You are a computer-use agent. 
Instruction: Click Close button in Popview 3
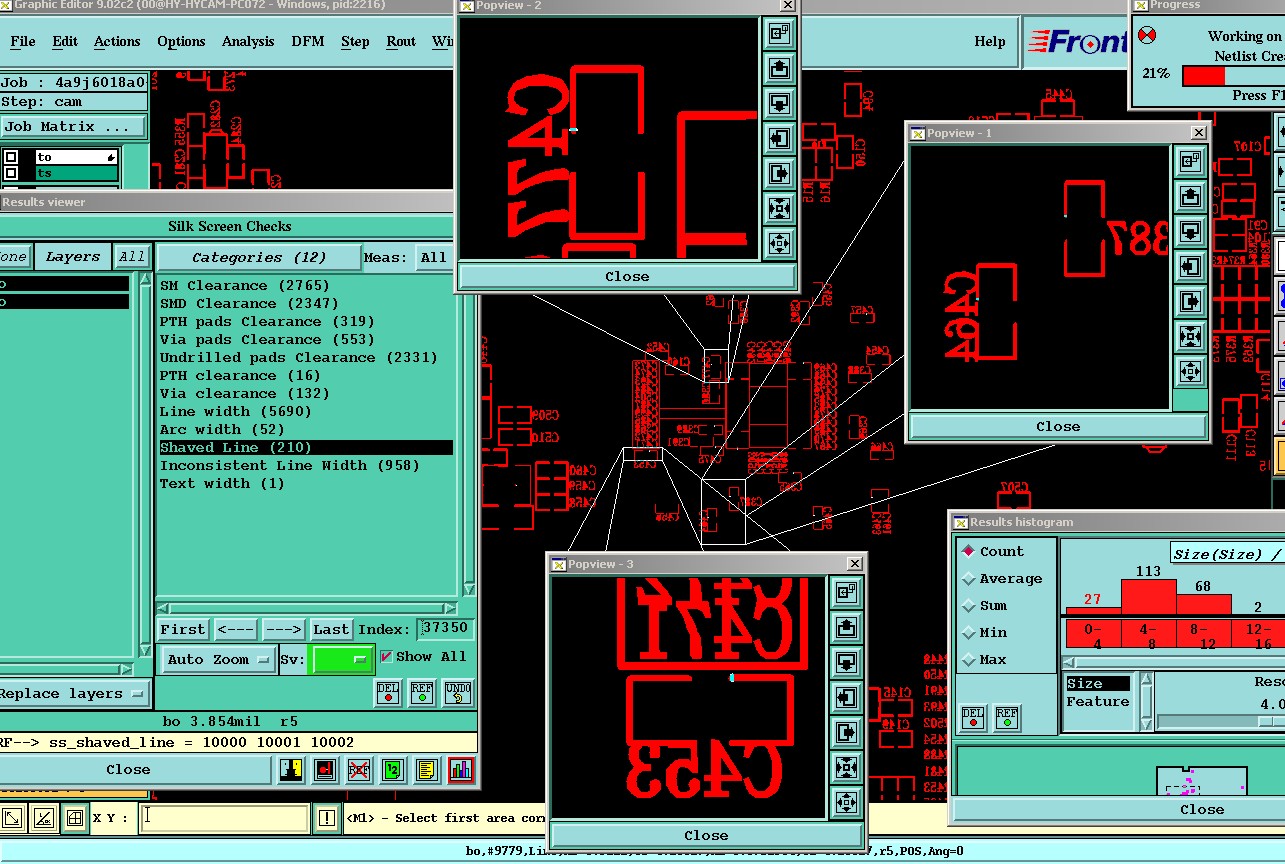click(x=706, y=835)
